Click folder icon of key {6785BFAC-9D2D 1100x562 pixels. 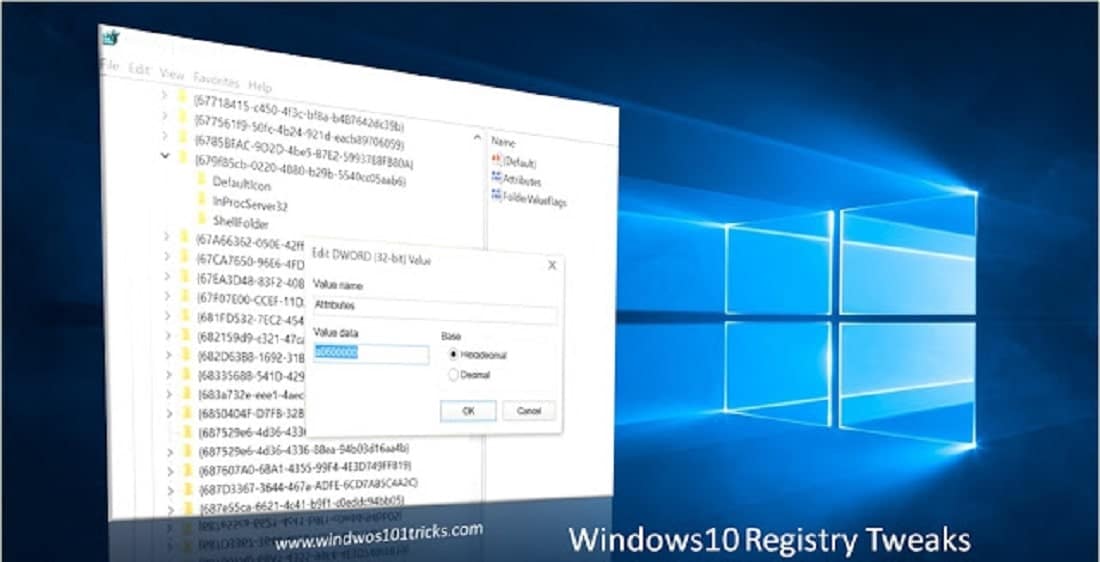[183, 136]
